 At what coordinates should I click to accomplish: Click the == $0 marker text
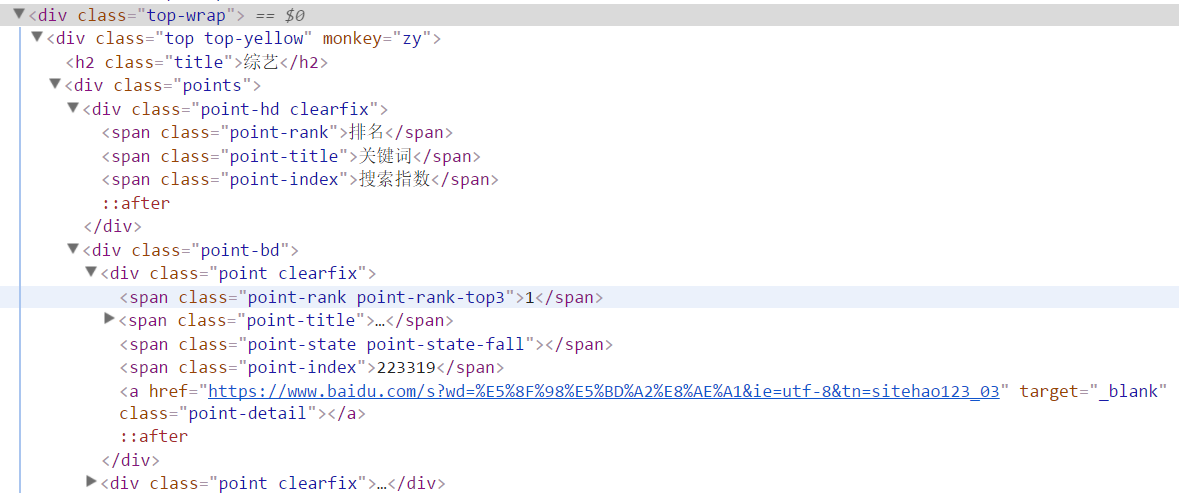pos(280,14)
